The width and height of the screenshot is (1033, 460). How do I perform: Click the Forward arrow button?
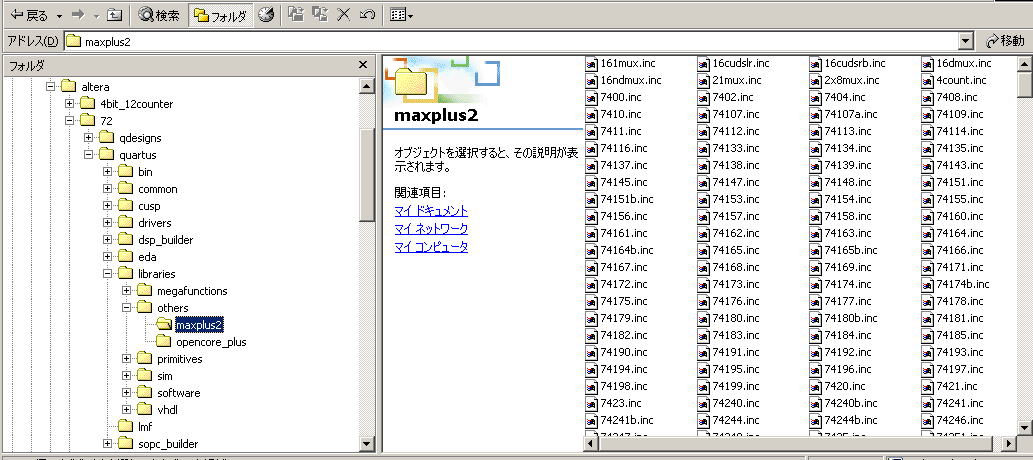[x=78, y=15]
